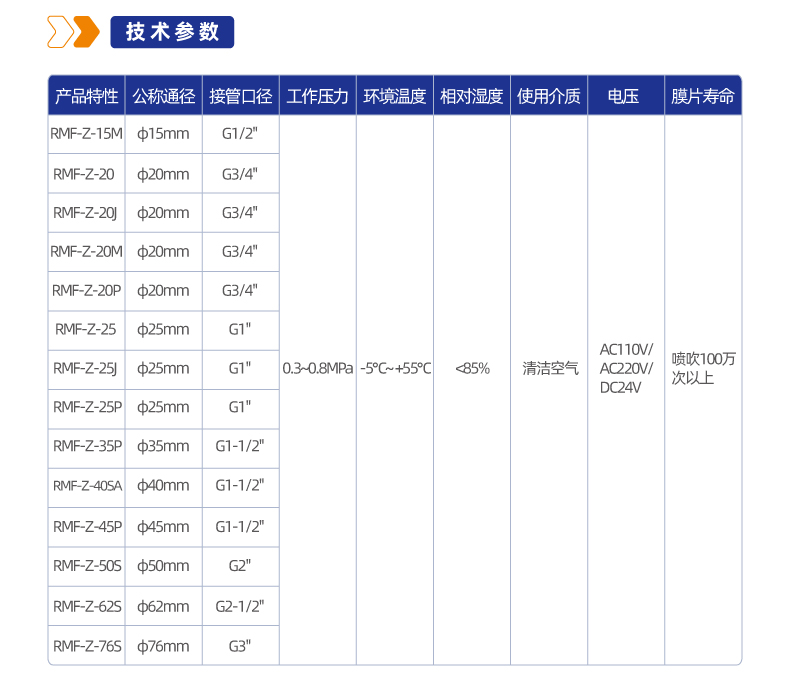Viewport: 790px width, 683px height.
Task: Click the -5℃~+55℃ temperature value
Action: coord(396,369)
